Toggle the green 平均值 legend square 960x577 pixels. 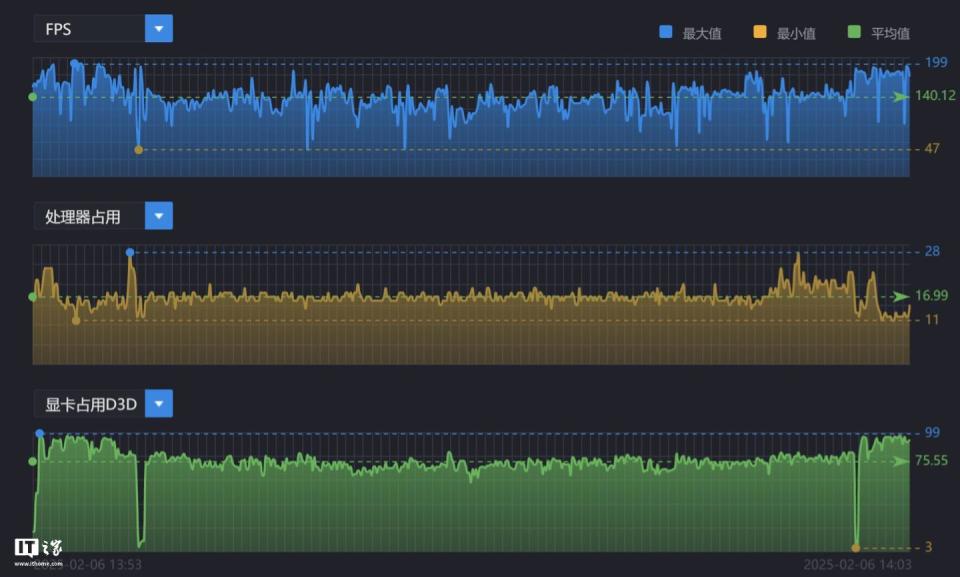(853, 32)
